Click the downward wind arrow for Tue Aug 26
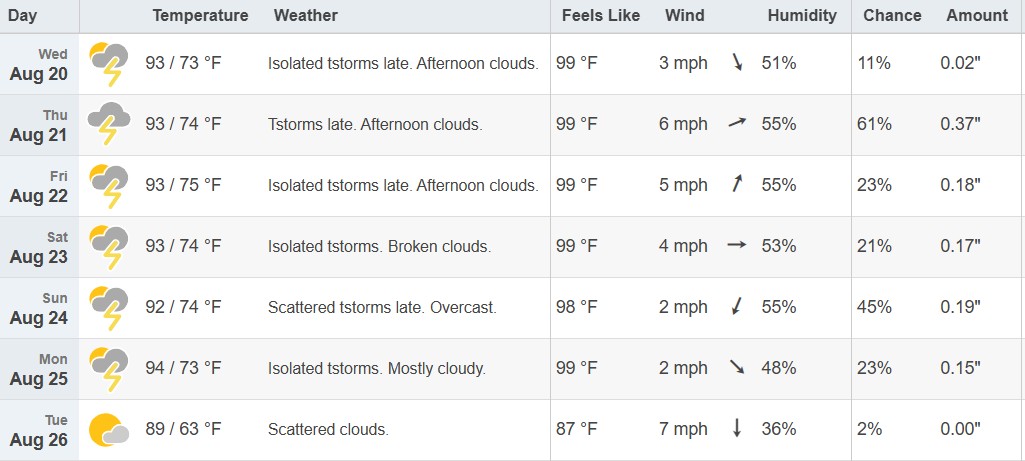Viewport: 1025px width, 461px height. (737, 429)
